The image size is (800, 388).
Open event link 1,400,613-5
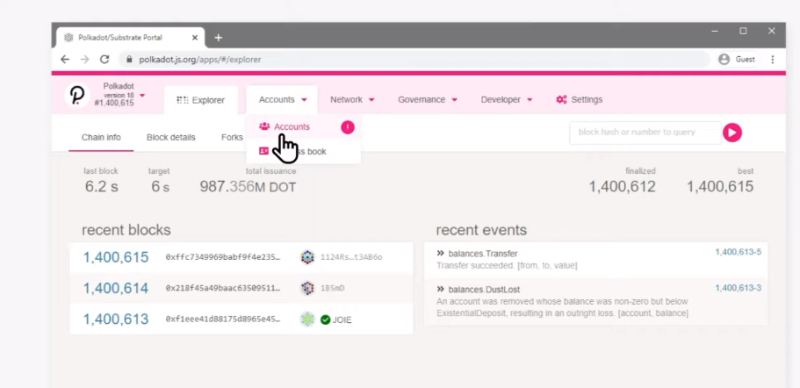pos(738,252)
